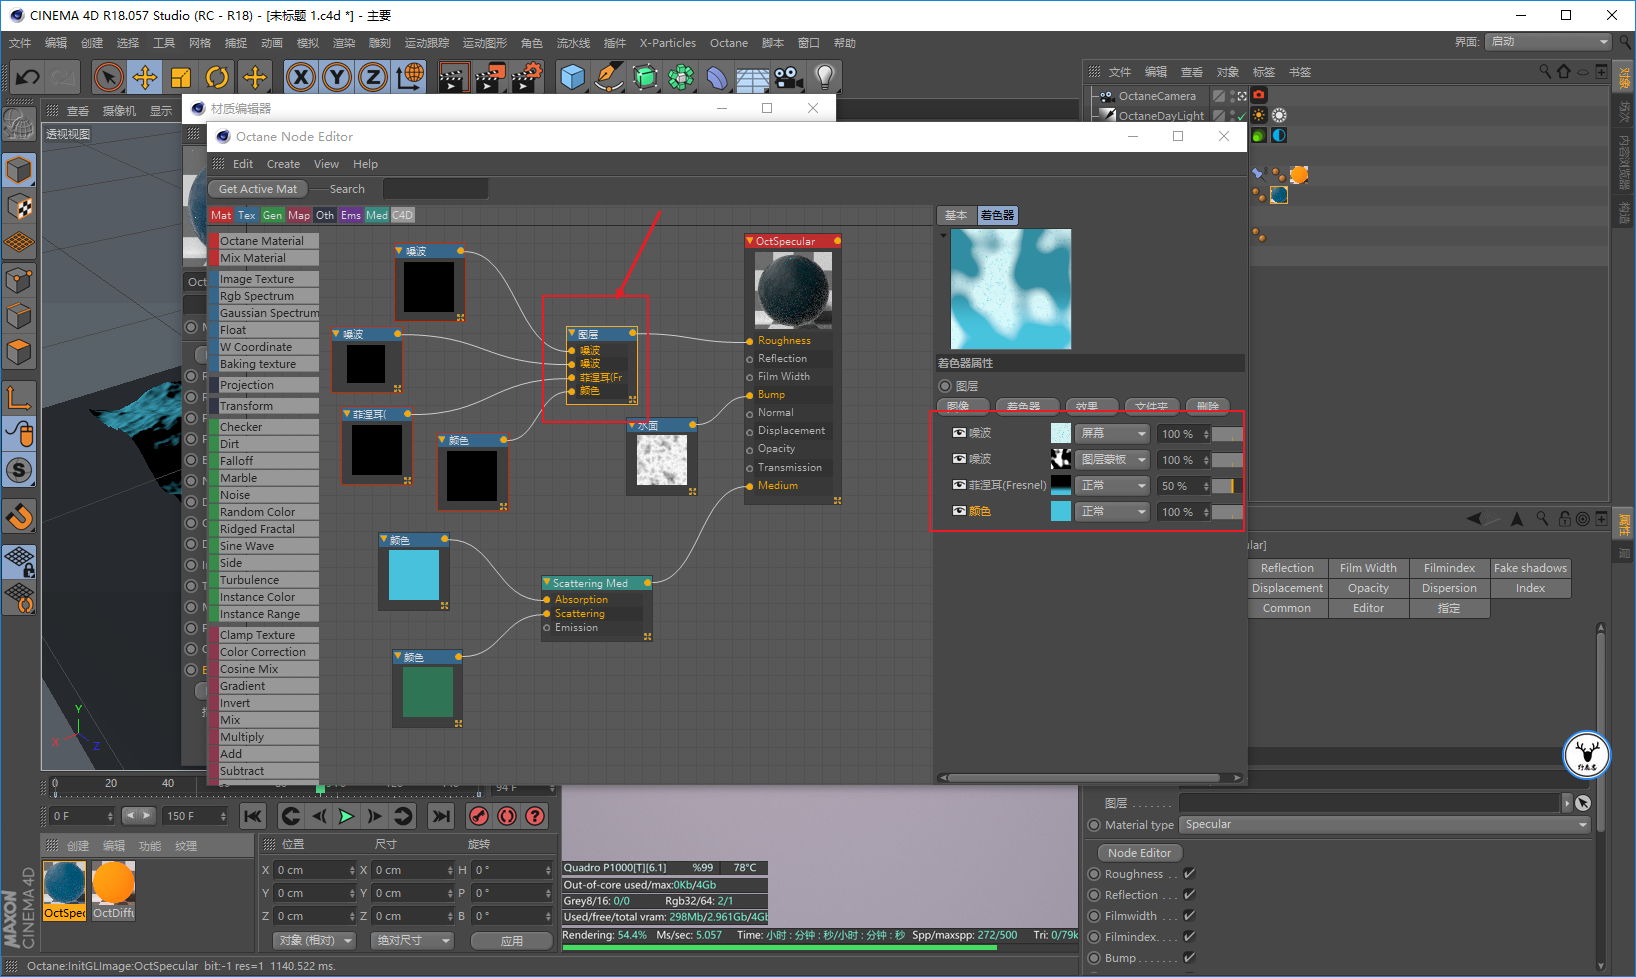1636x977 pixels.
Task: Uncheck the Filmwidth checkbox
Action: (1189, 915)
